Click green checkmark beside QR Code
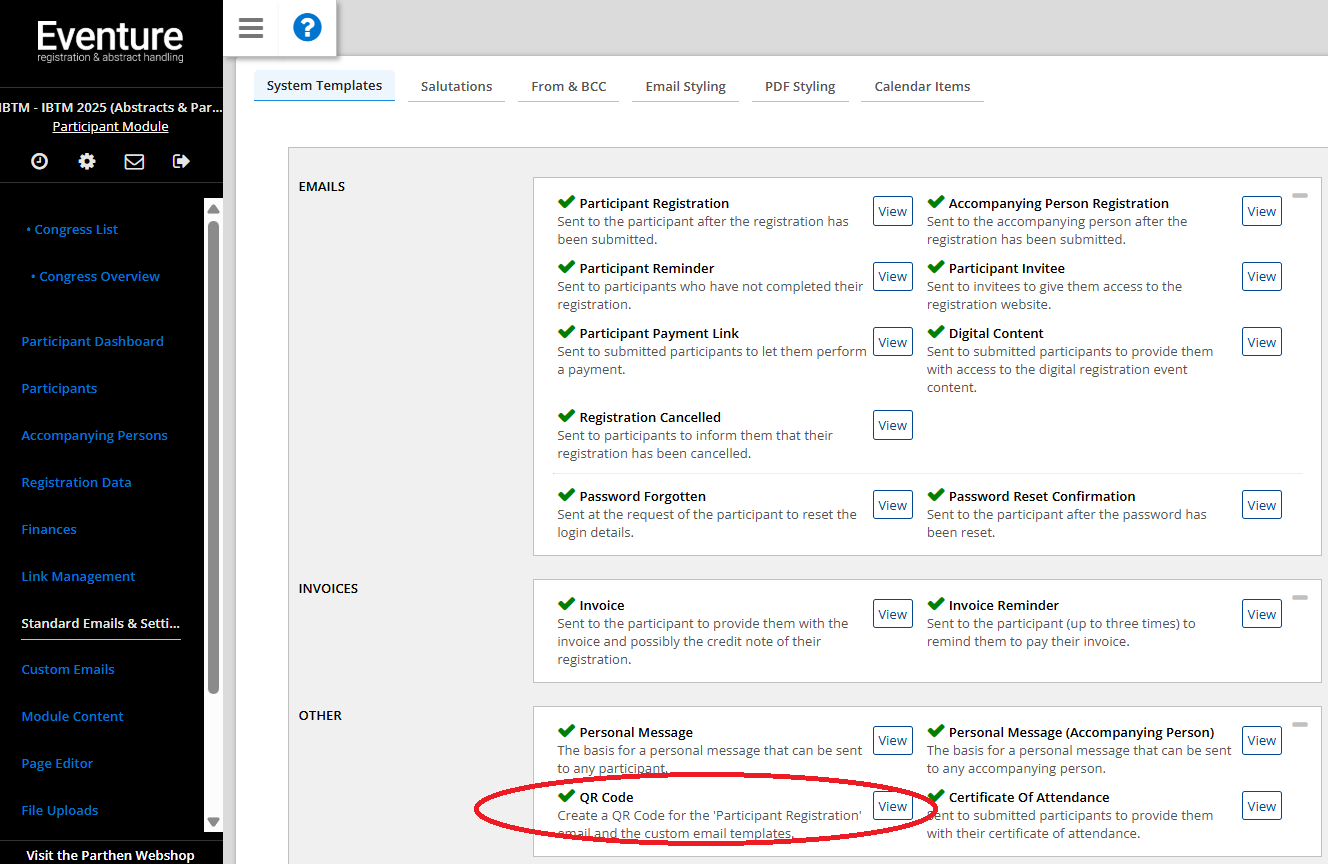This screenshot has height=864, width=1328. (x=566, y=797)
